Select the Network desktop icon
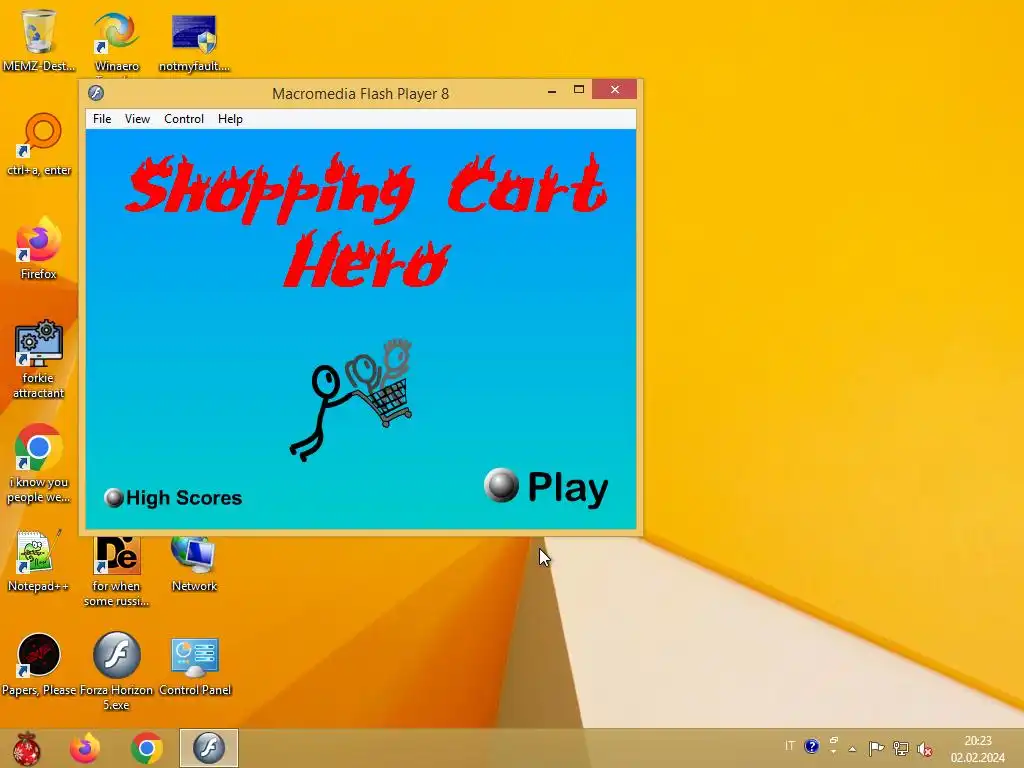This screenshot has width=1024, height=768. pyautogui.click(x=194, y=565)
